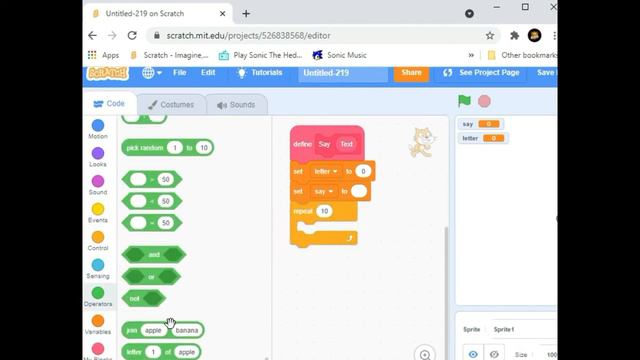This screenshot has width=640, height=360.
Task: Select the Control blocks category
Action: click(98, 241)
